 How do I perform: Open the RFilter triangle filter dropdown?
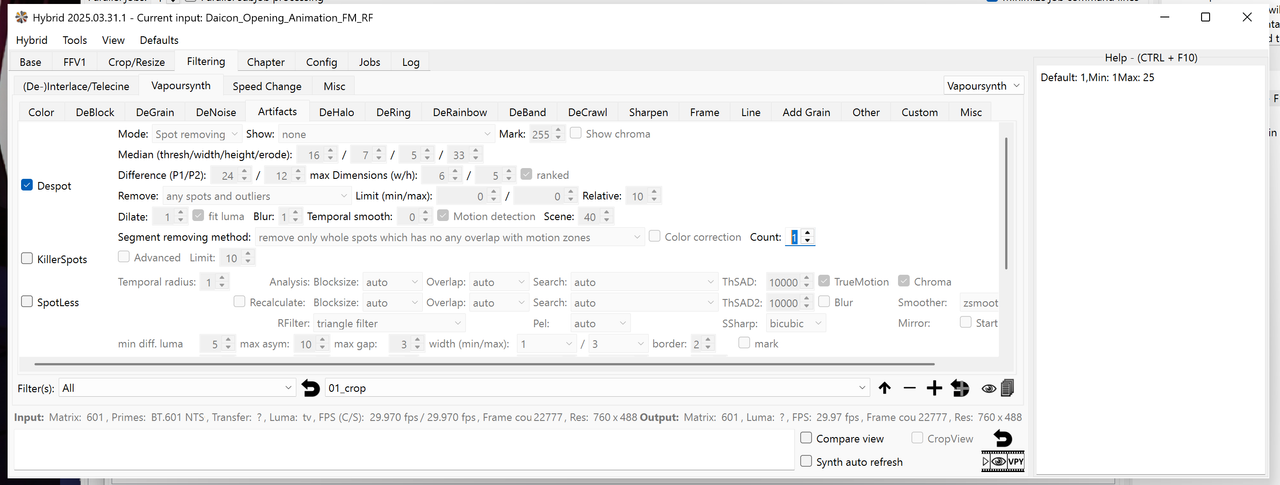pos(389,323)
